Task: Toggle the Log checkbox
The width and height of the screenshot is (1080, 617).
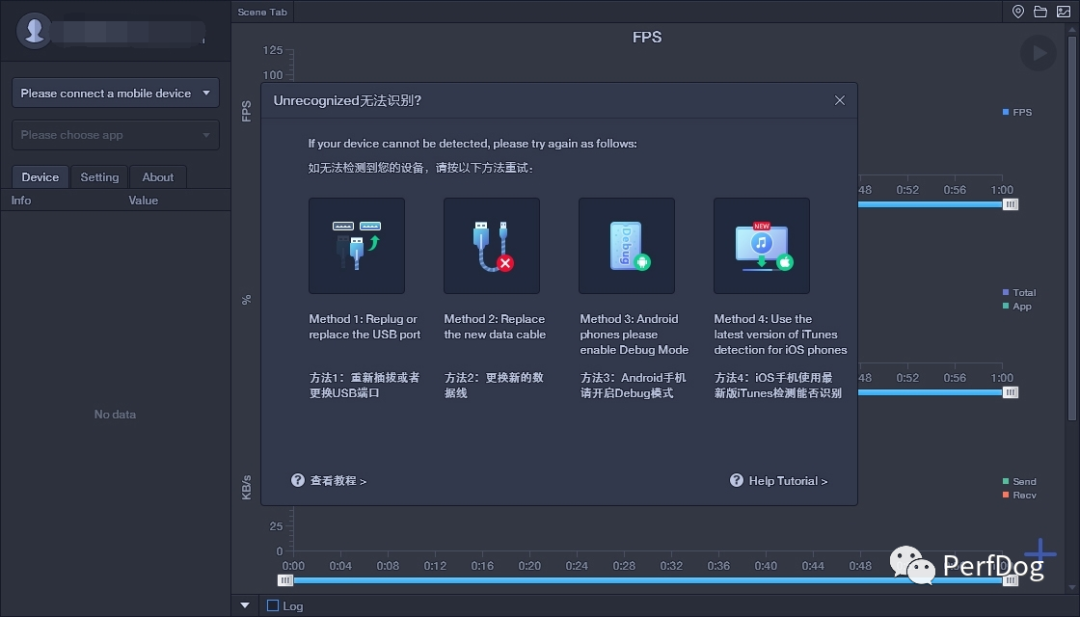Action: [x=273, y=605]
